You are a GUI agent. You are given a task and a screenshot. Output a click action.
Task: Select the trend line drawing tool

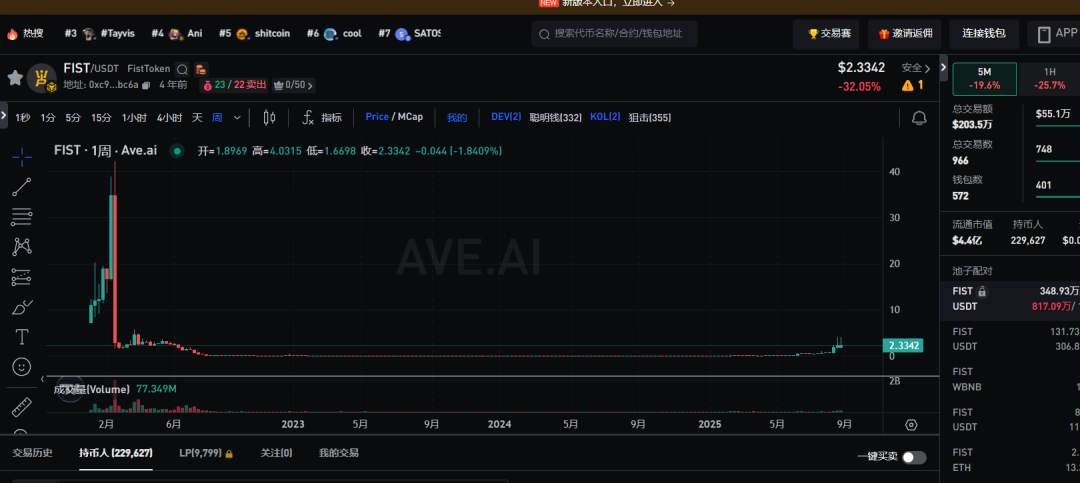point(21,187)
